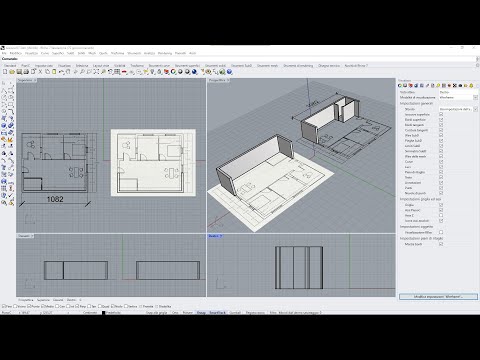Switch to Standard toolbar tab
The image size is (480, 360).
[10, 66]
